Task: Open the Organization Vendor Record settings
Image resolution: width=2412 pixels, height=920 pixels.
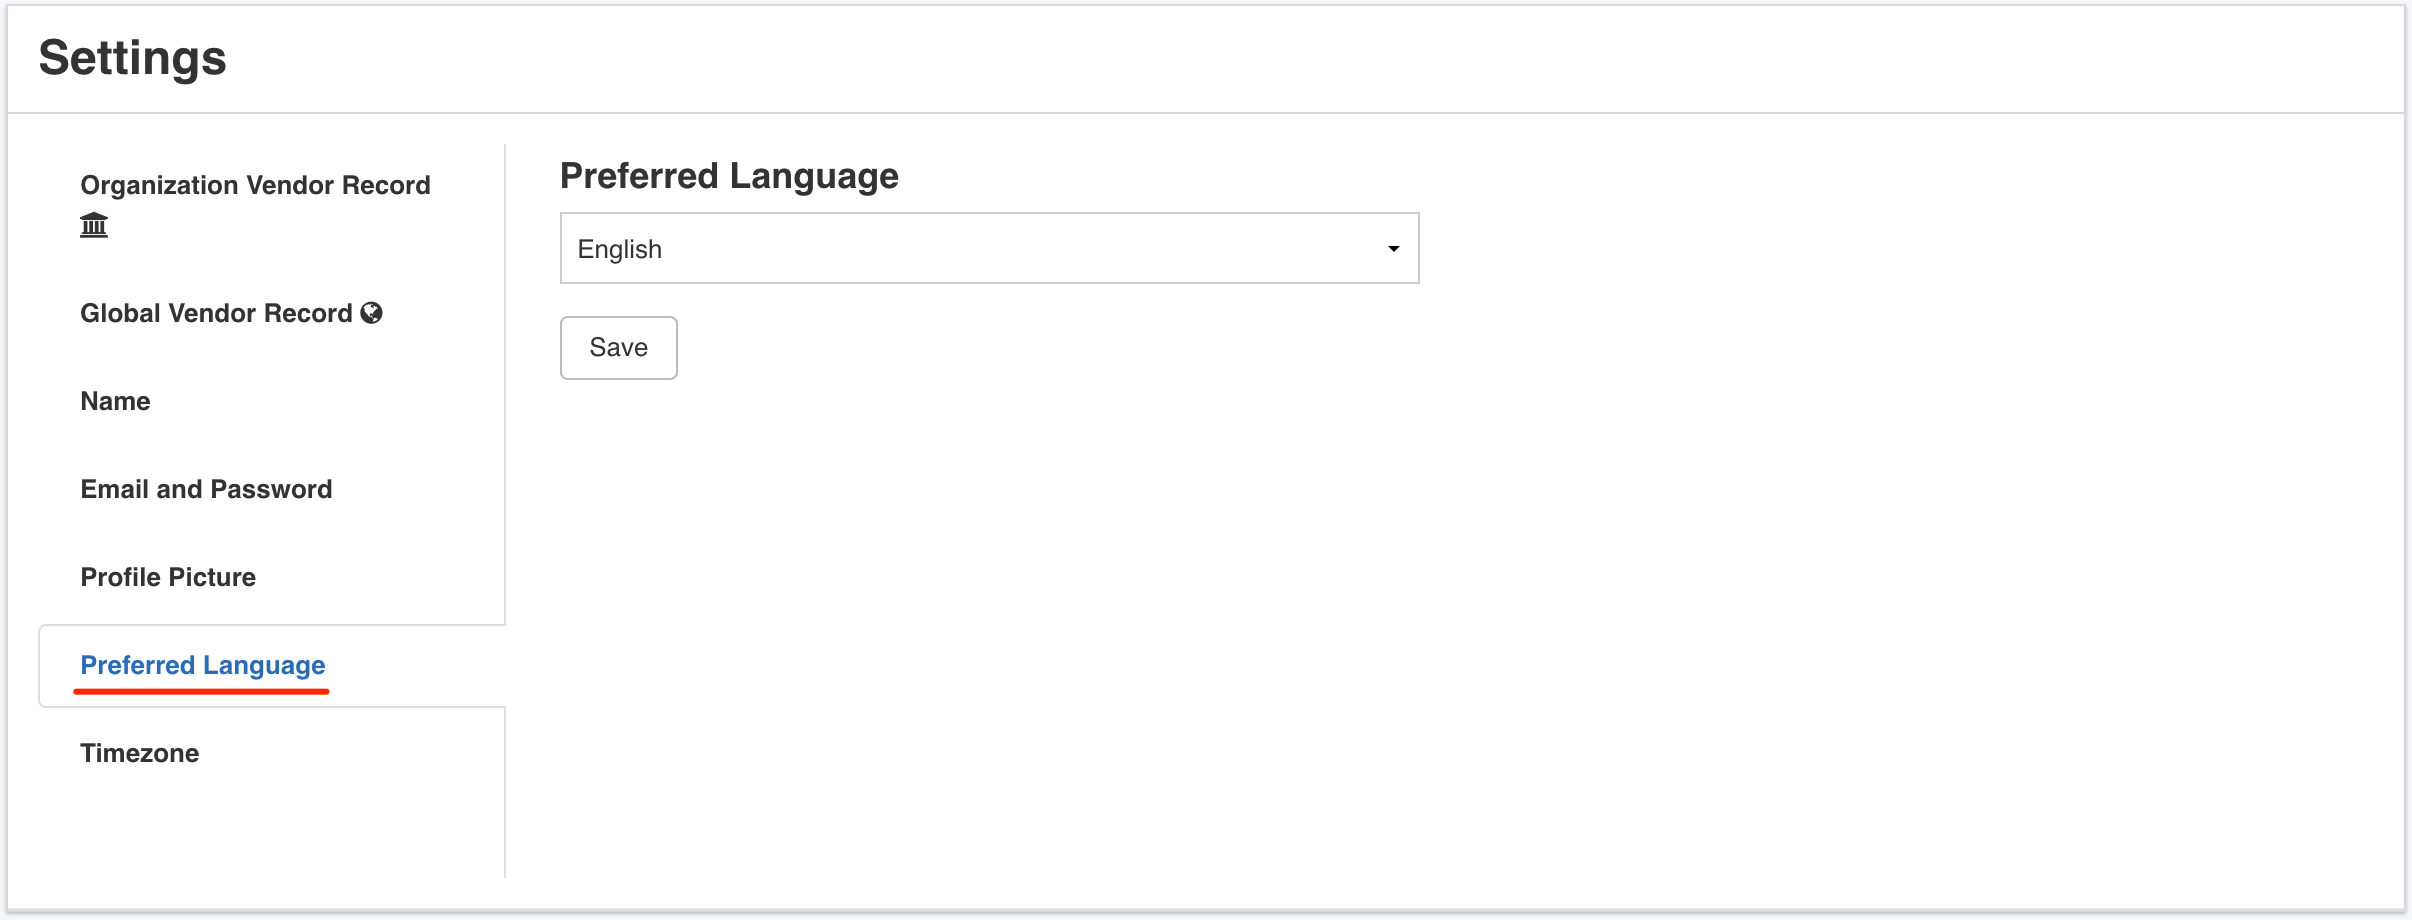Action: pos(255,186)
